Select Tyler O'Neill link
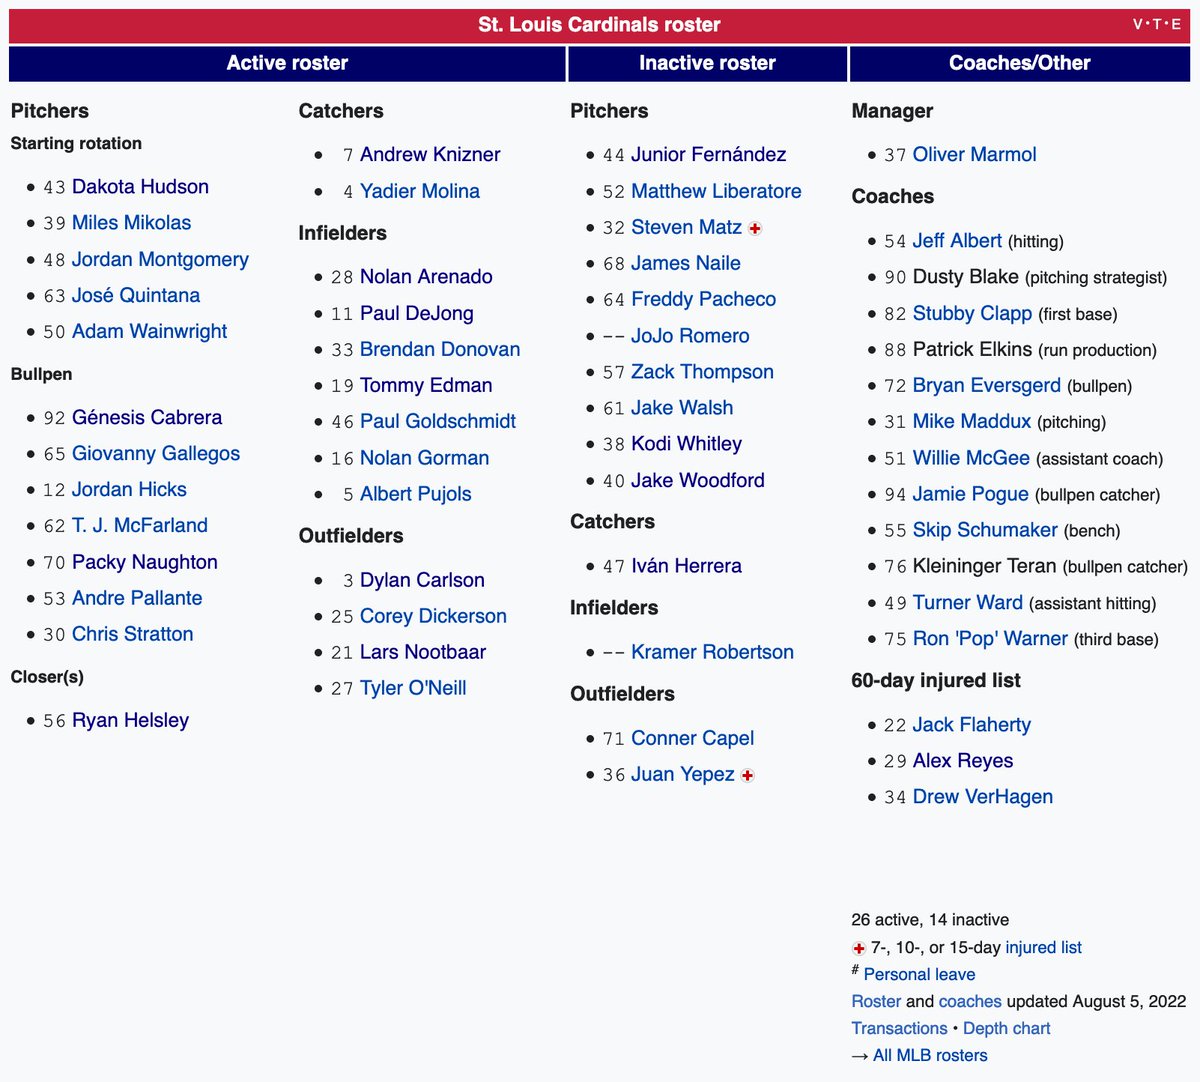Viewport: 1200px width, 1082px height. pos(413,689)
